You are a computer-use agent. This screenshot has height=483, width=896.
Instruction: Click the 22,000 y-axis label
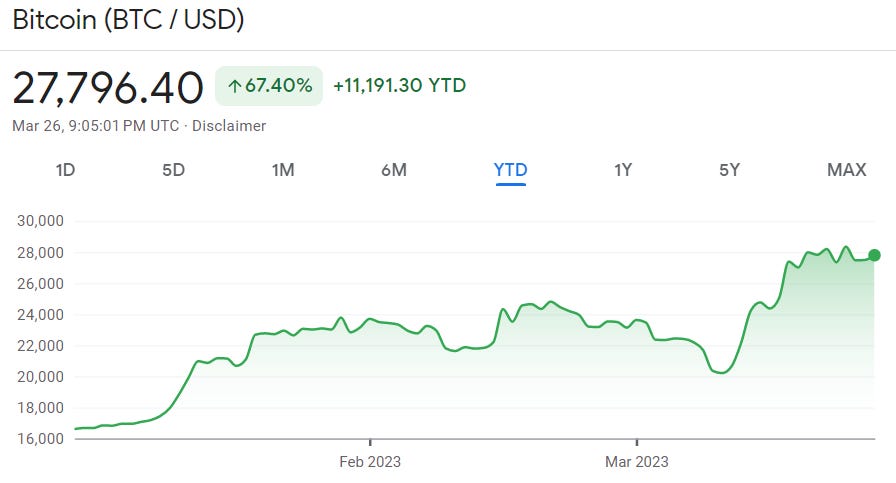click(x=41, y=346)
